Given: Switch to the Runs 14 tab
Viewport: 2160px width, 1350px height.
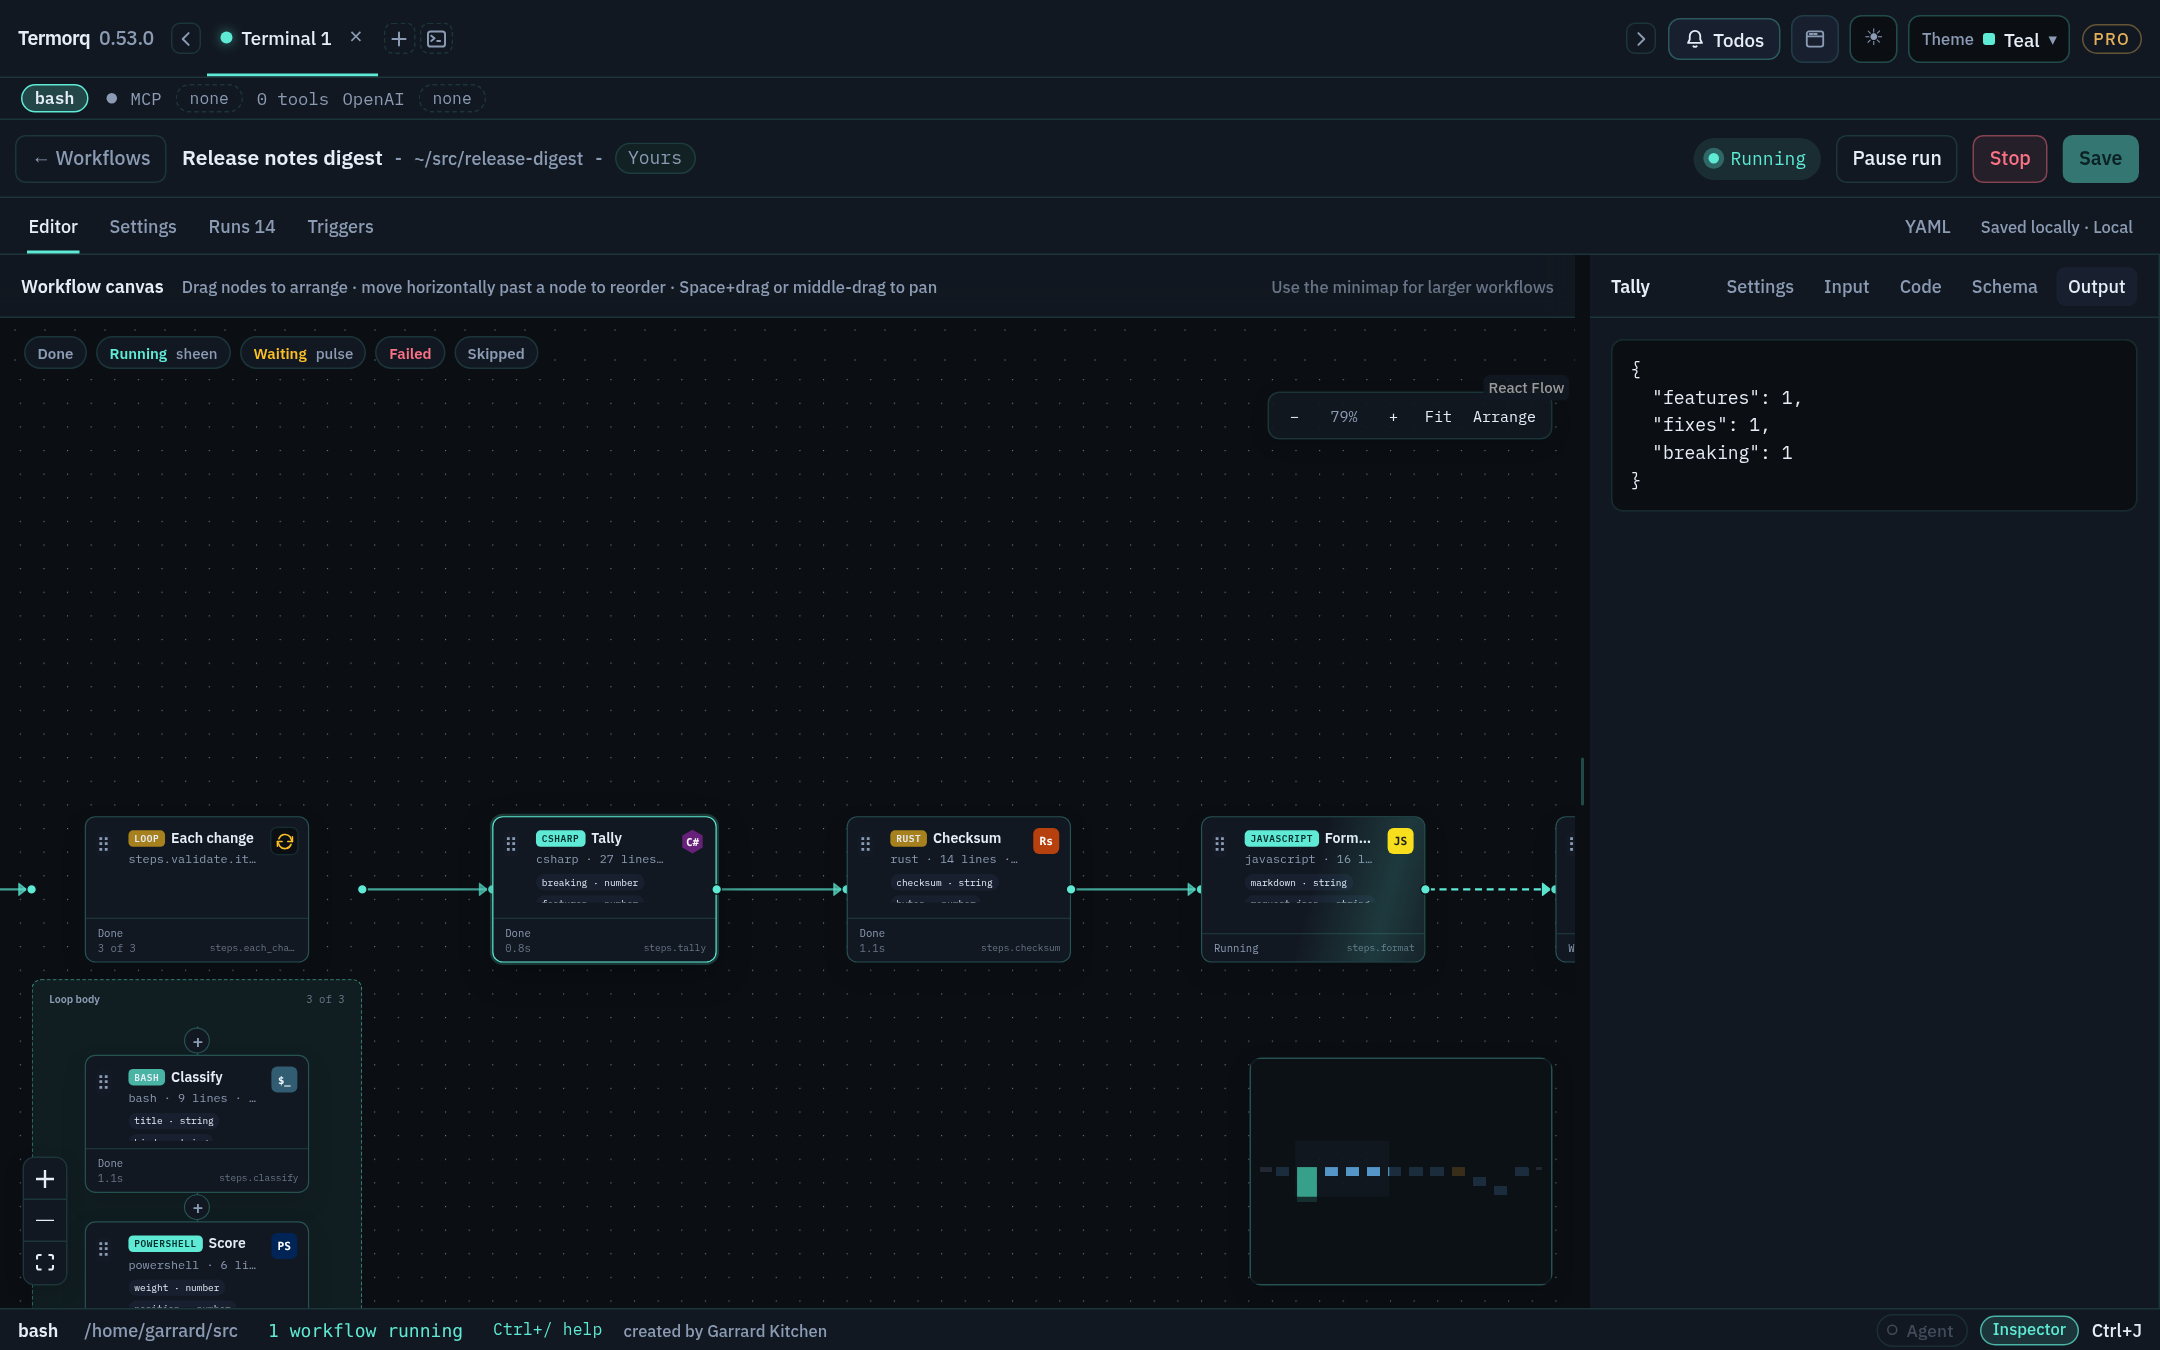Looking at the screenshot, I should coord(242,227).
